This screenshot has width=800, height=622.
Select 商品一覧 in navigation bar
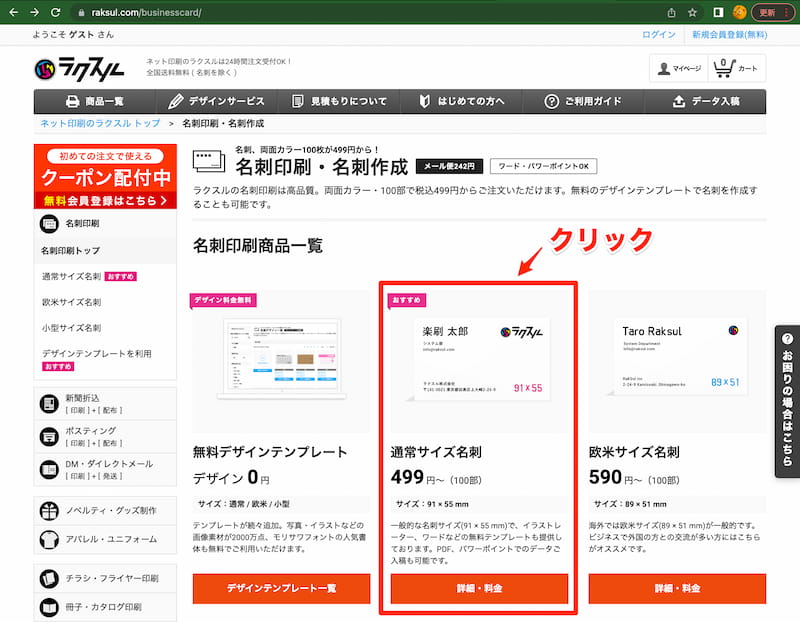94,101
